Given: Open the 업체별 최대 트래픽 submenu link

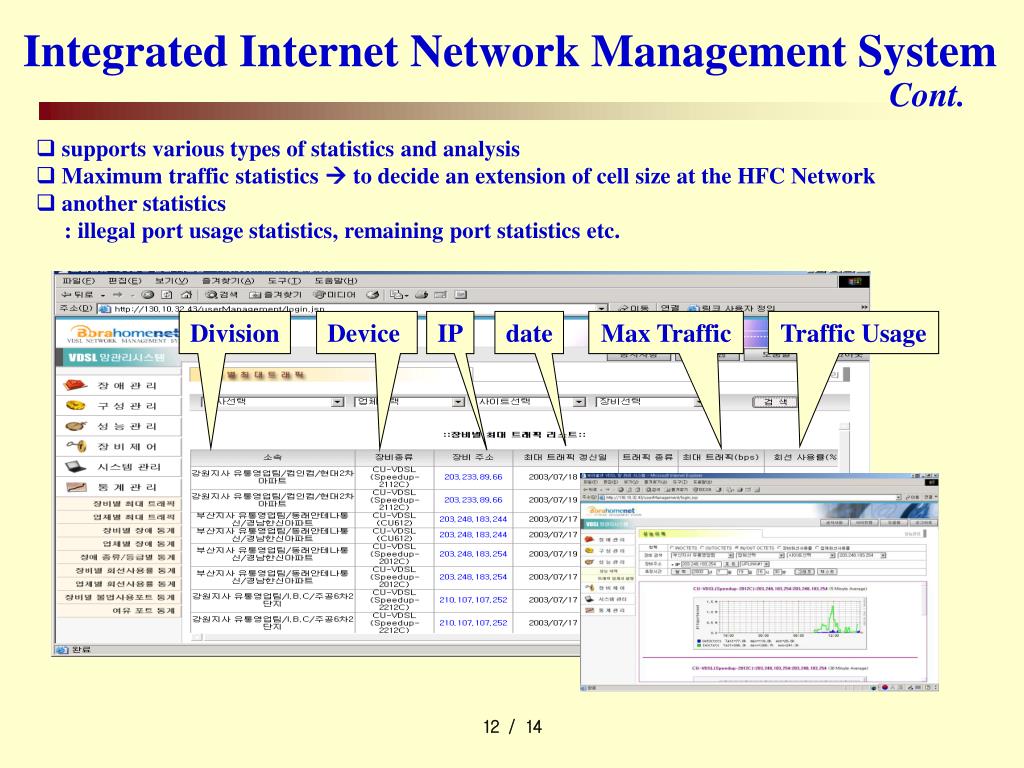Looking at the screenshot, I should pos(134,517).
